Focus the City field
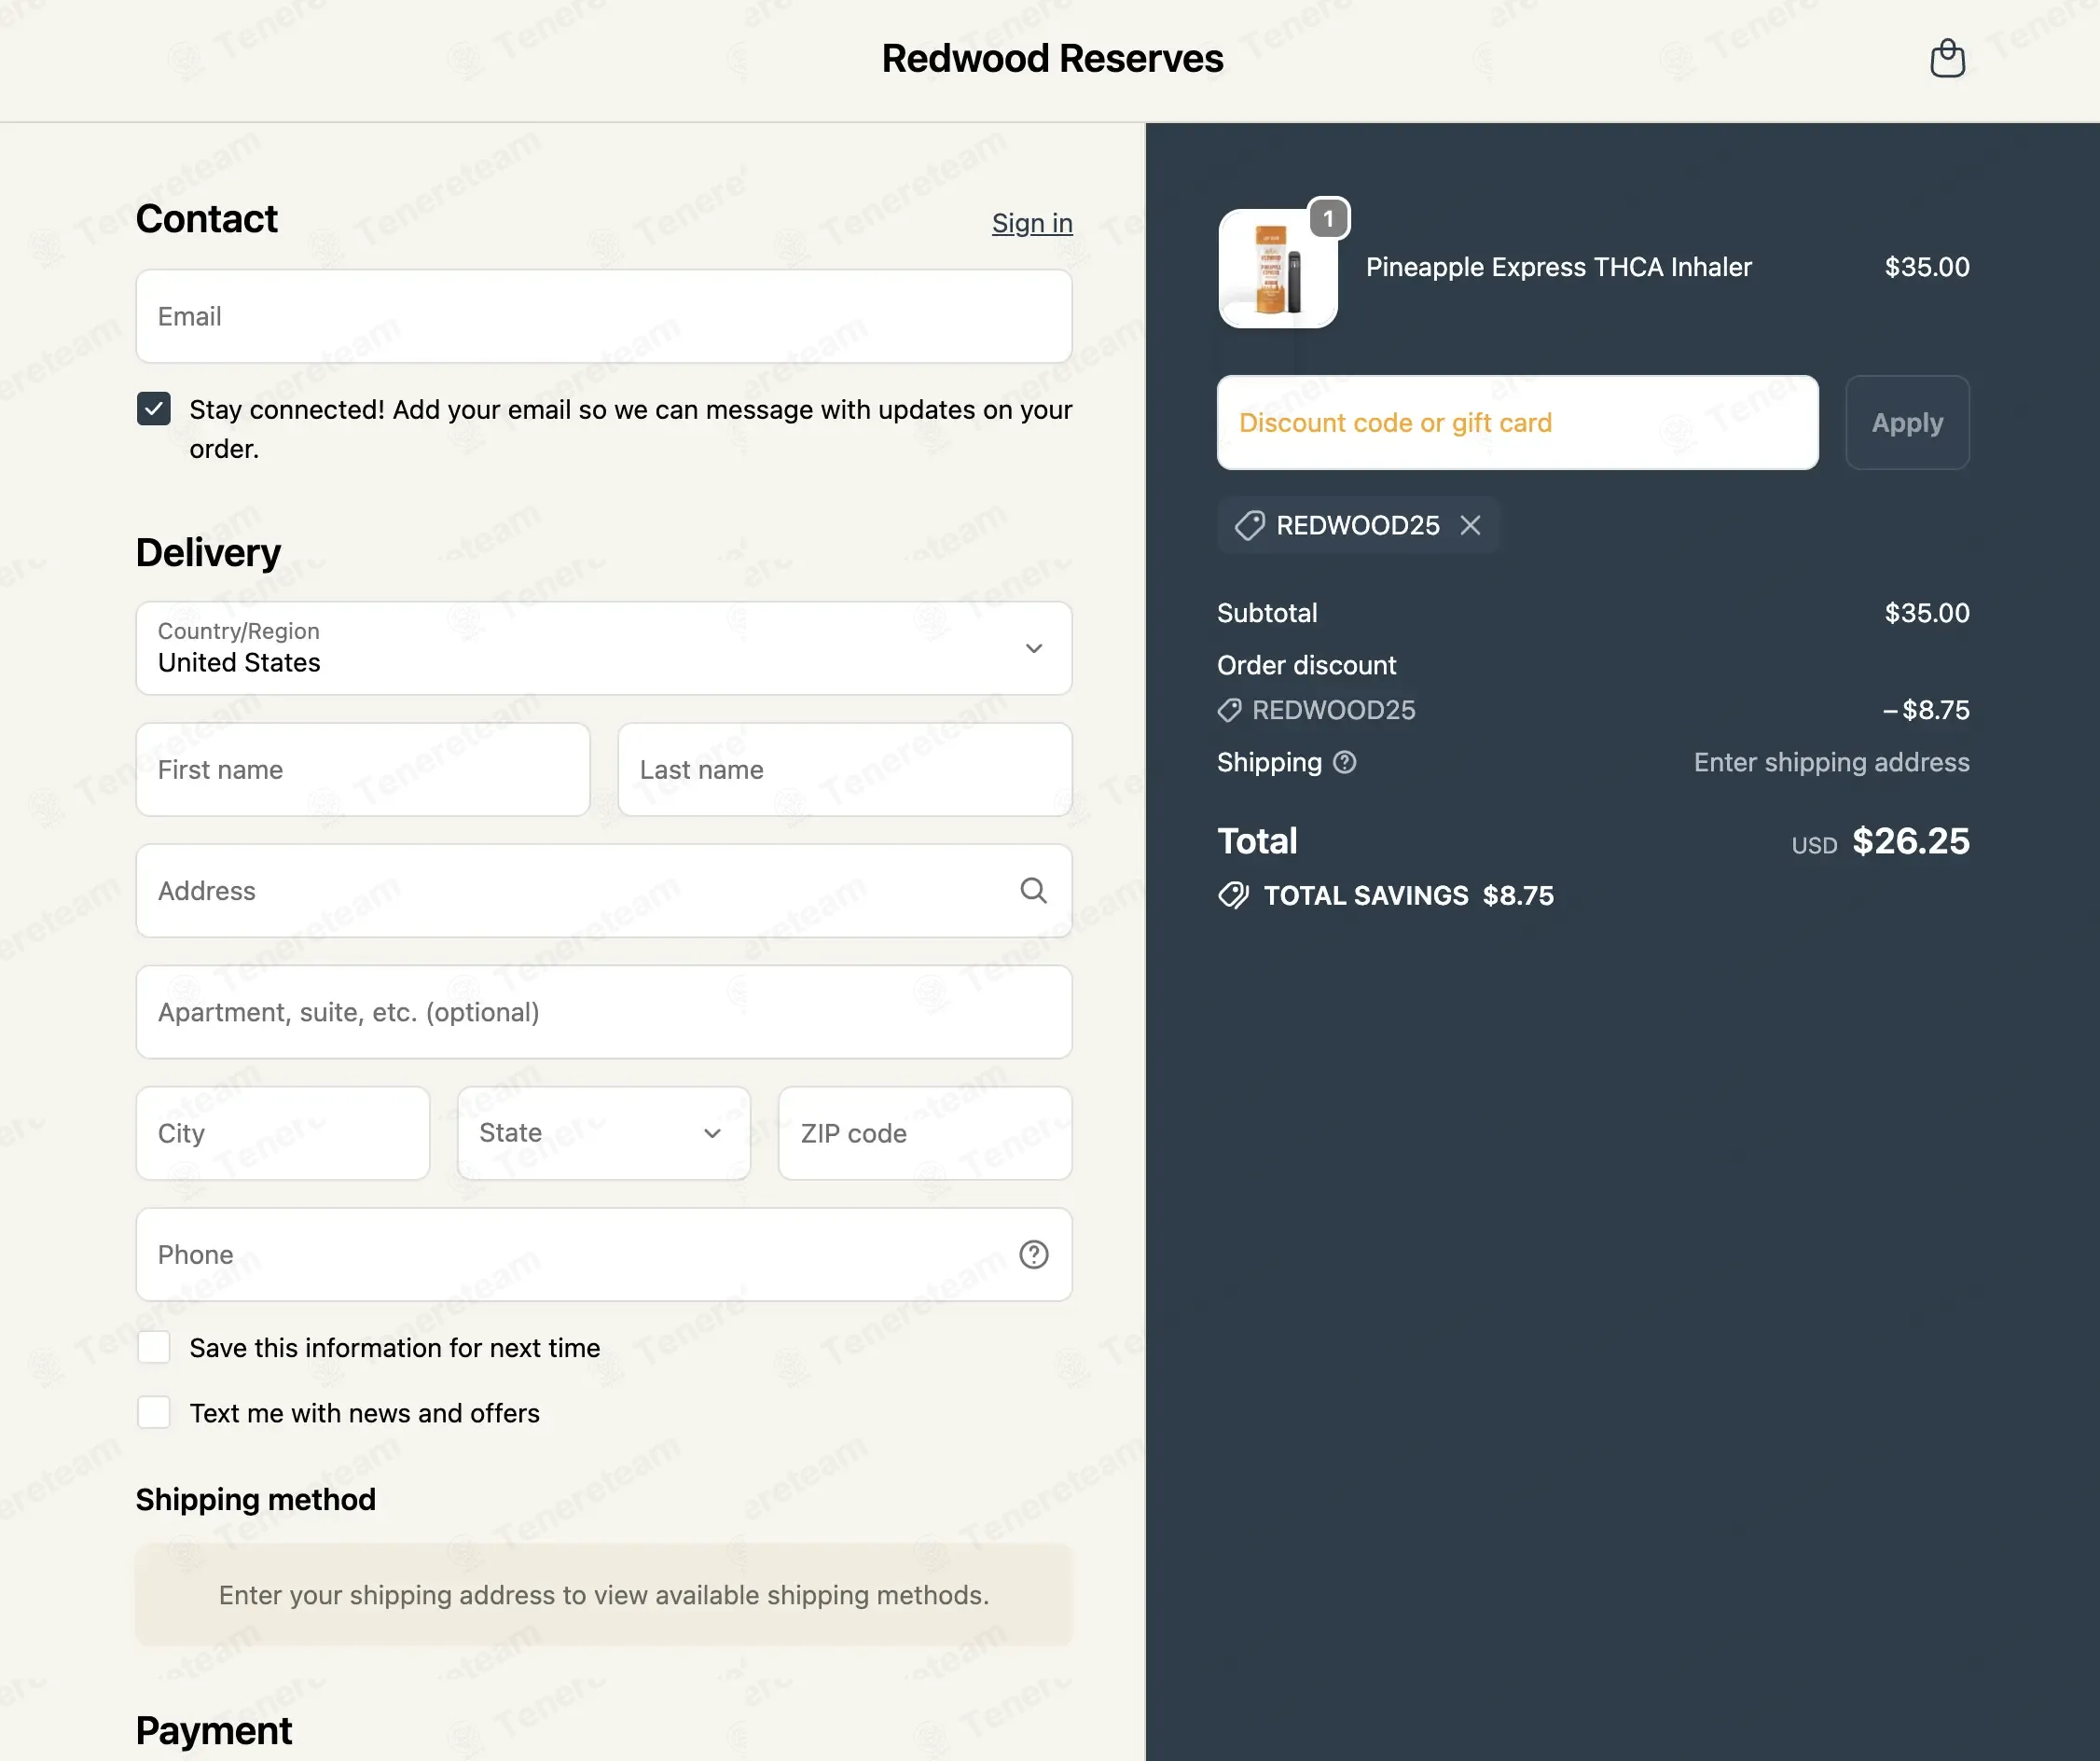This screenshot has width=2100, height=1761. (283, 1133)
